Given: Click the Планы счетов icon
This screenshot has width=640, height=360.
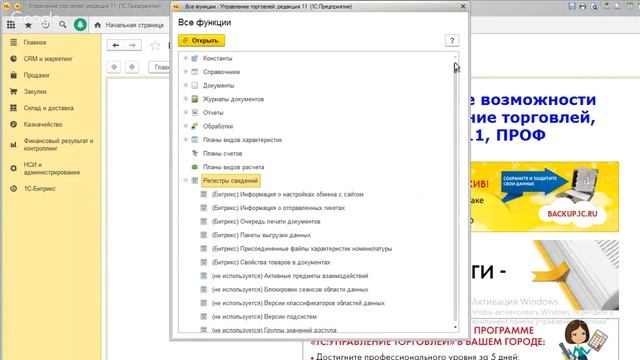Looking at the screenshot, I should coord(195,153).
